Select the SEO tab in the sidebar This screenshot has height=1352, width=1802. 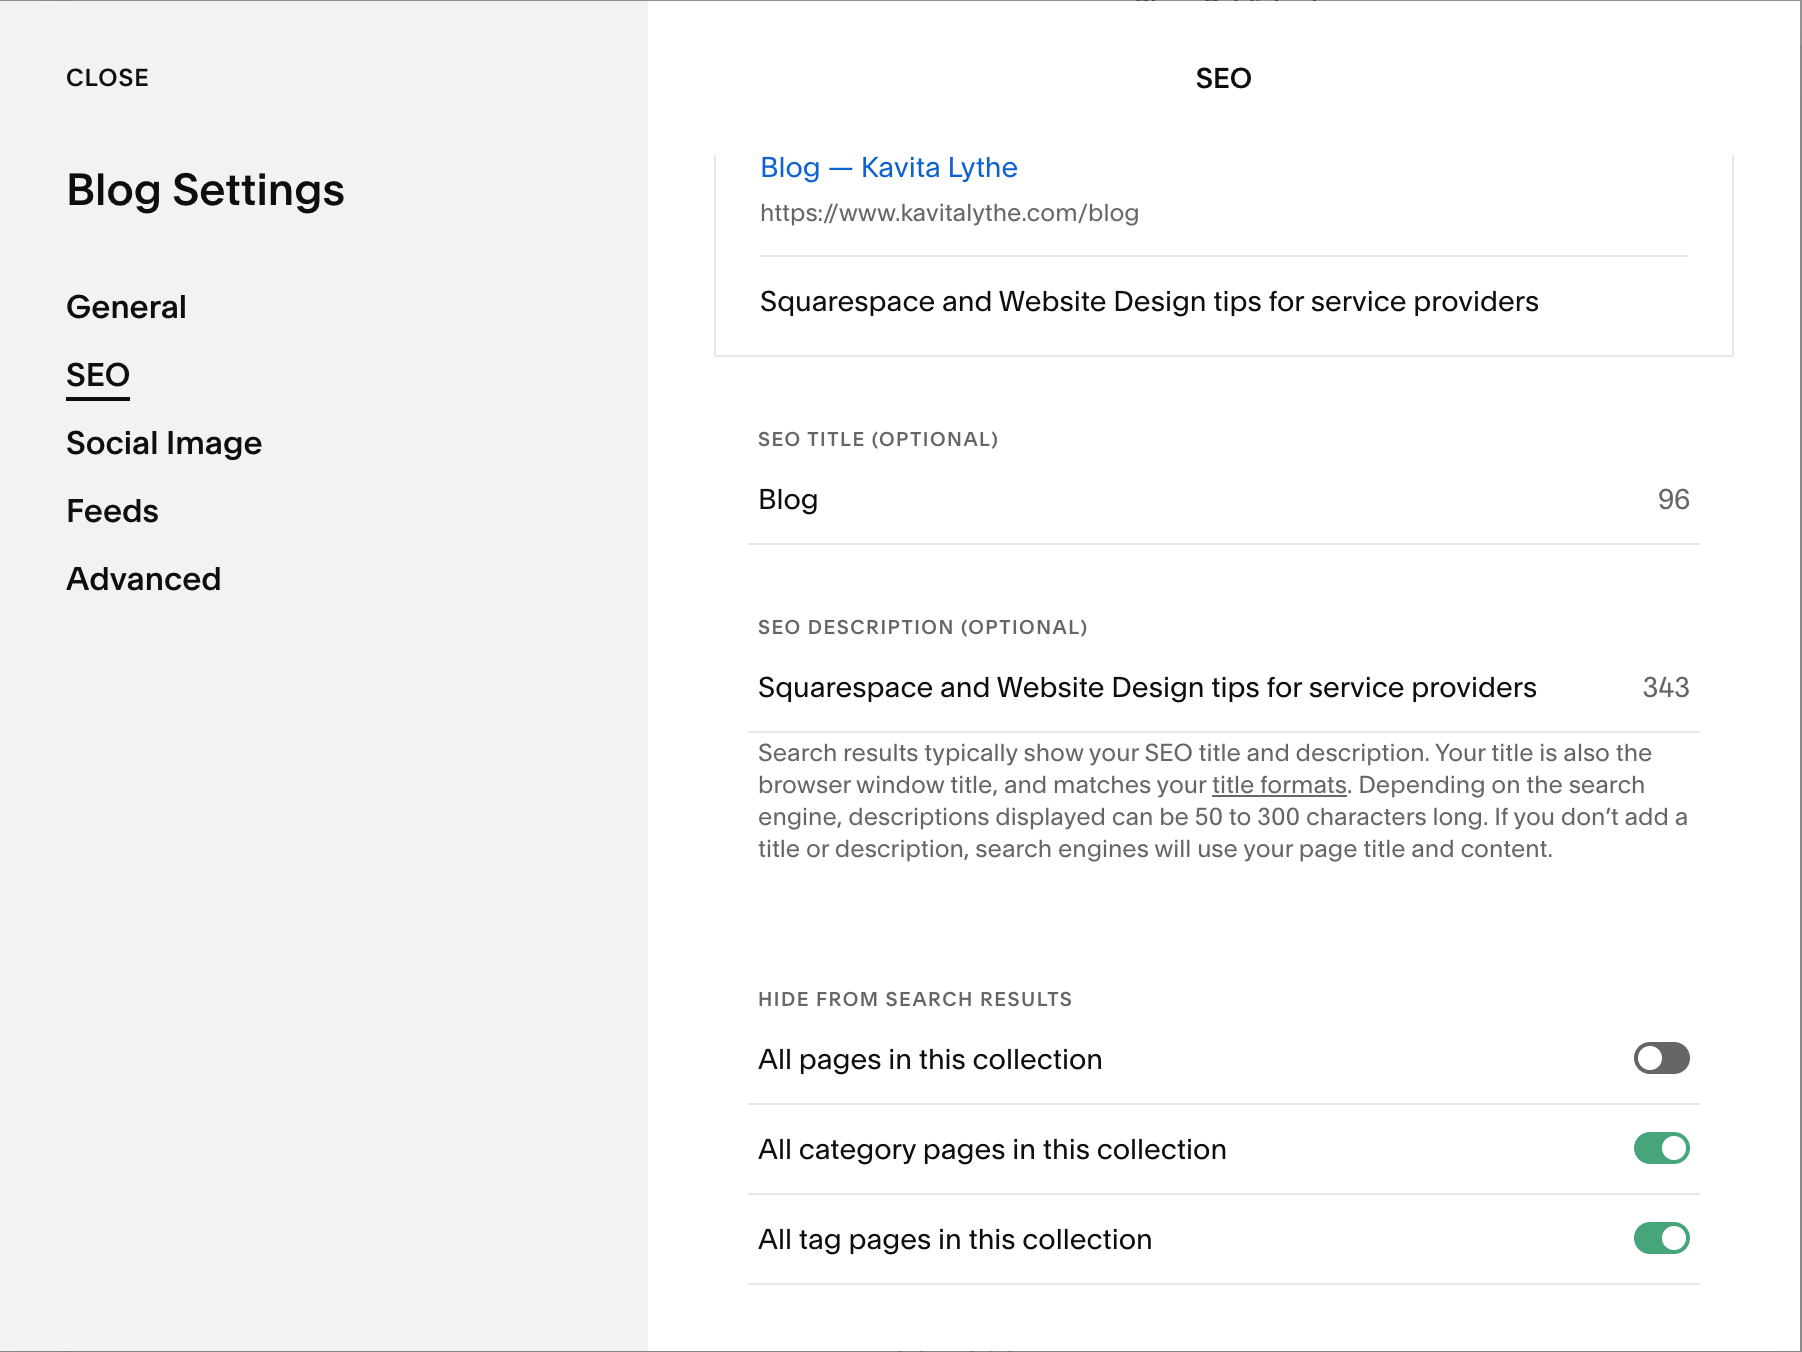pos(98,375)
